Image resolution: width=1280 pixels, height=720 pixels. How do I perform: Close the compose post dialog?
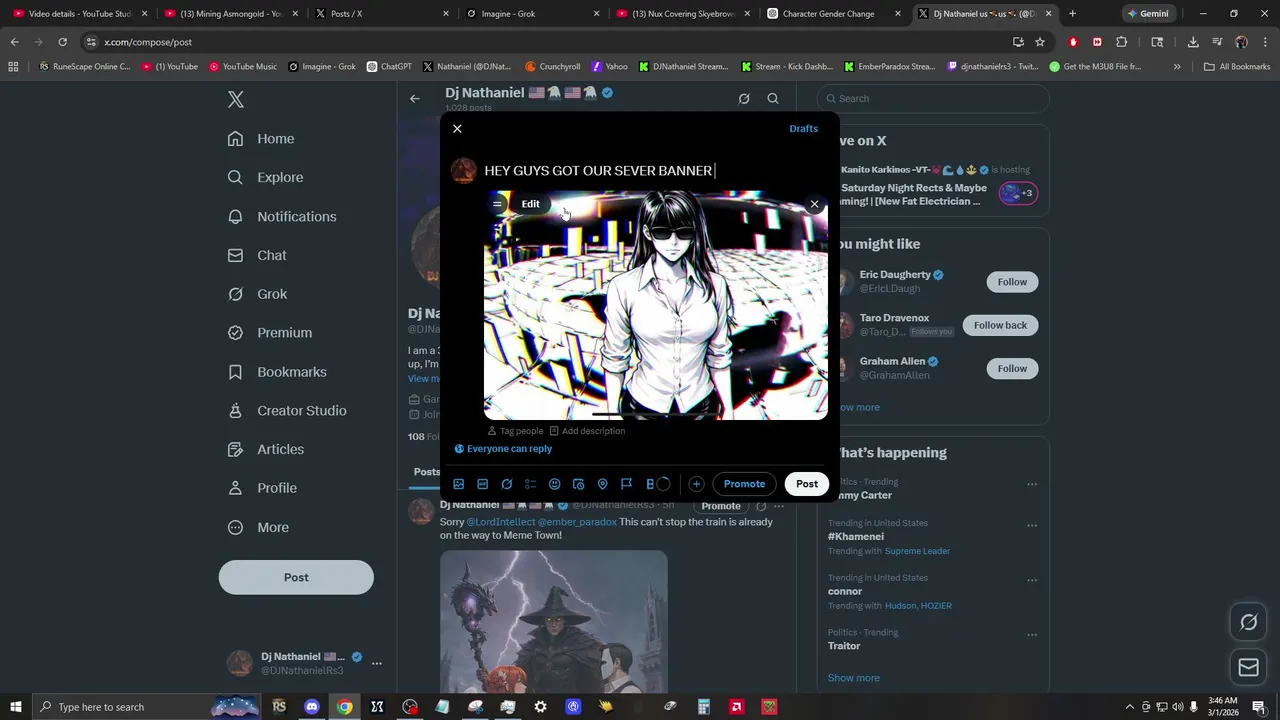(457, 129)
